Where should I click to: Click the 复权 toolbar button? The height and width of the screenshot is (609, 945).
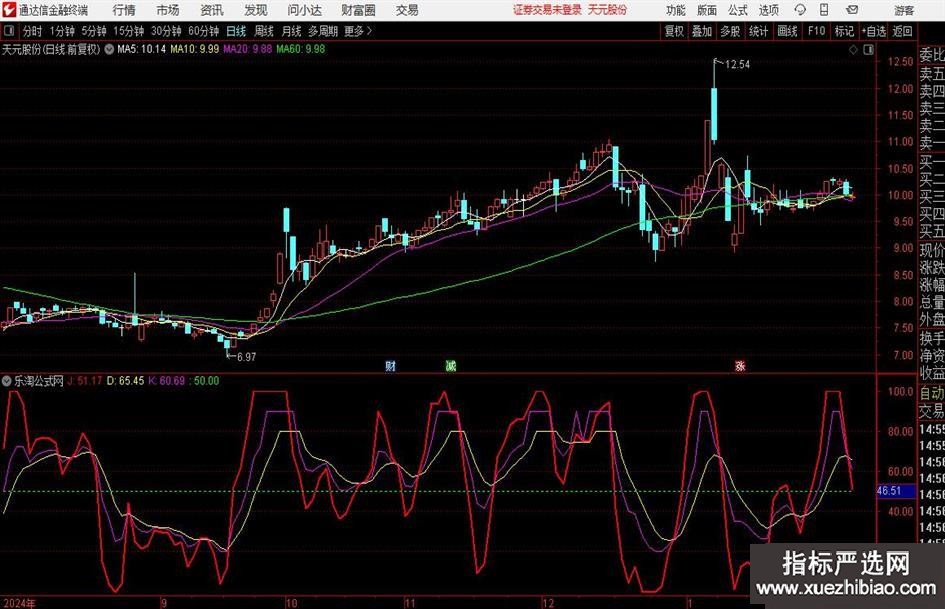674,31
